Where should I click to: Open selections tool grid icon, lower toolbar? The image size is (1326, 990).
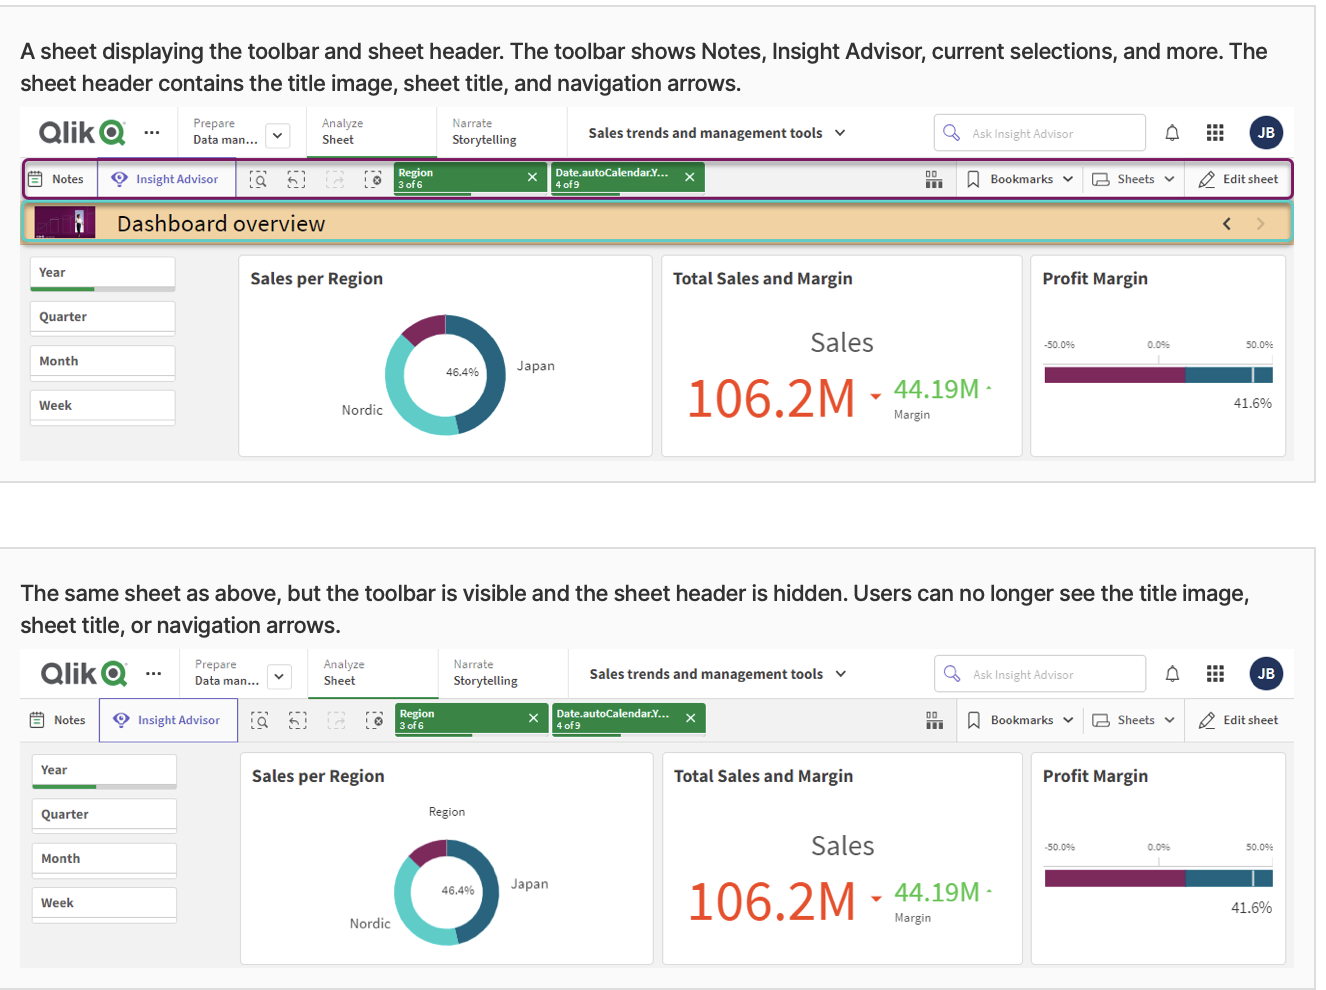click(934, 720)
